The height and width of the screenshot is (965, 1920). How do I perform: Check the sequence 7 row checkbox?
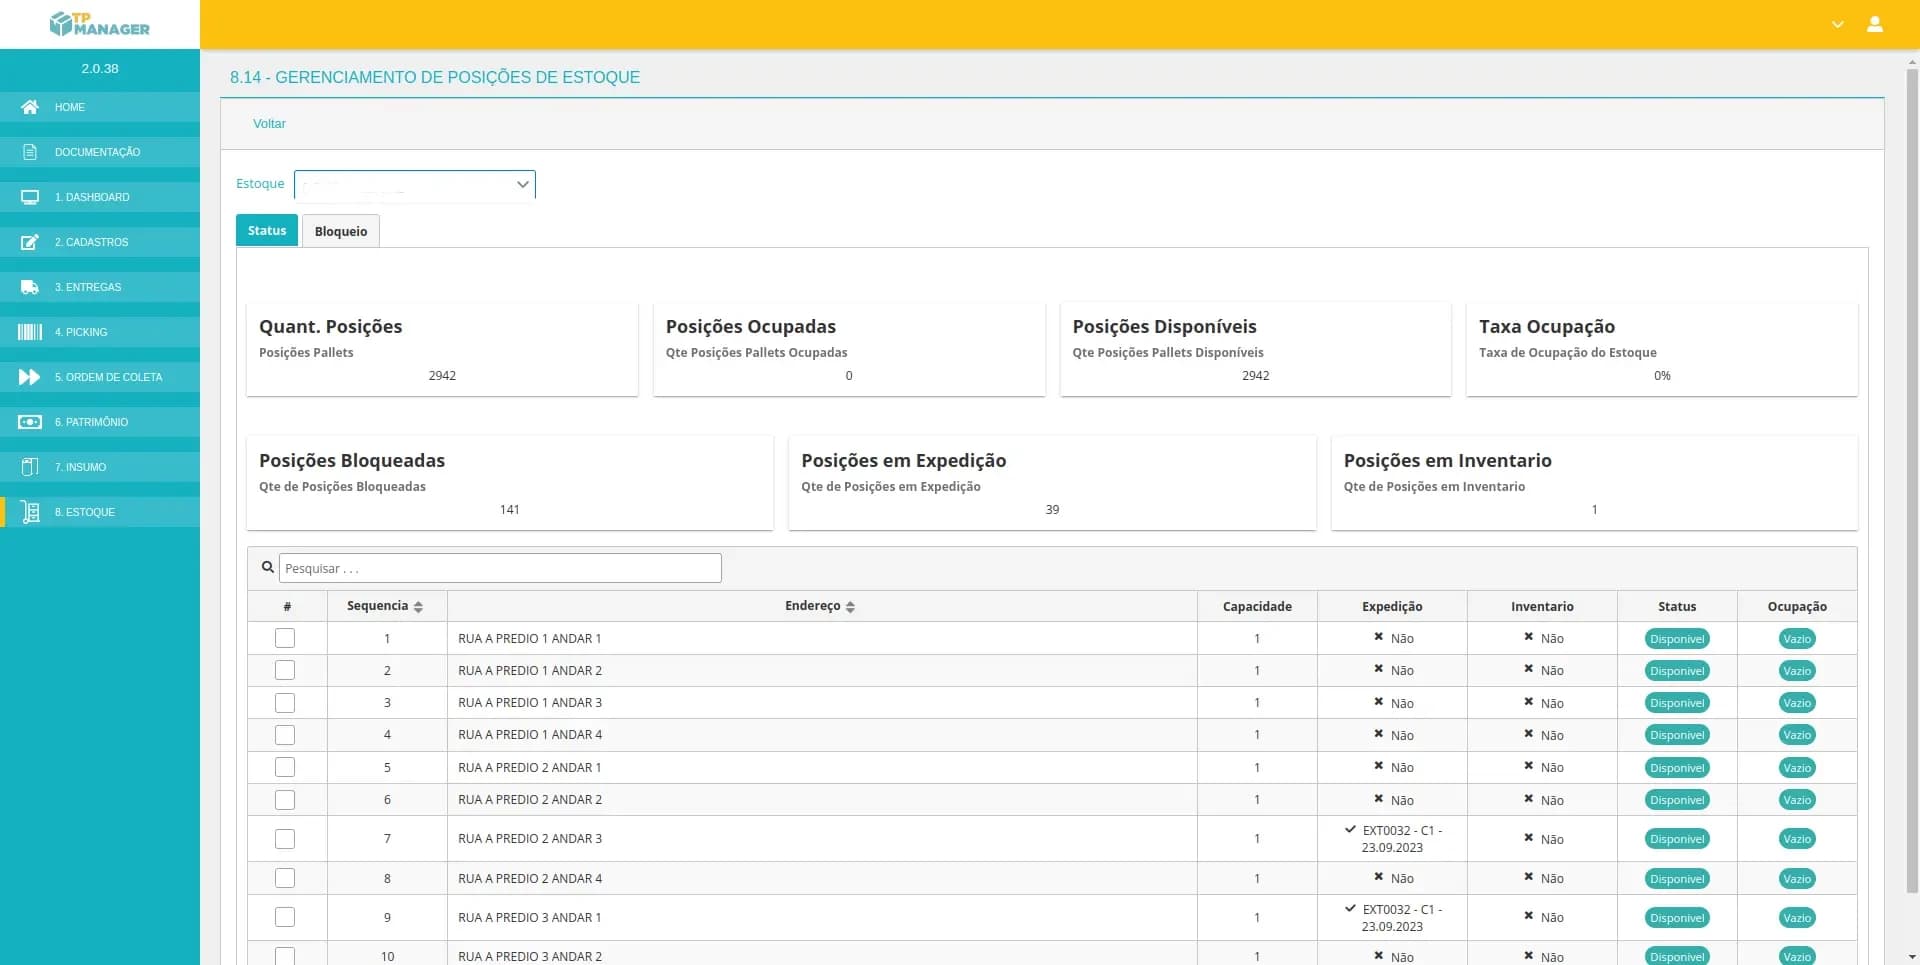click(285, 839)
